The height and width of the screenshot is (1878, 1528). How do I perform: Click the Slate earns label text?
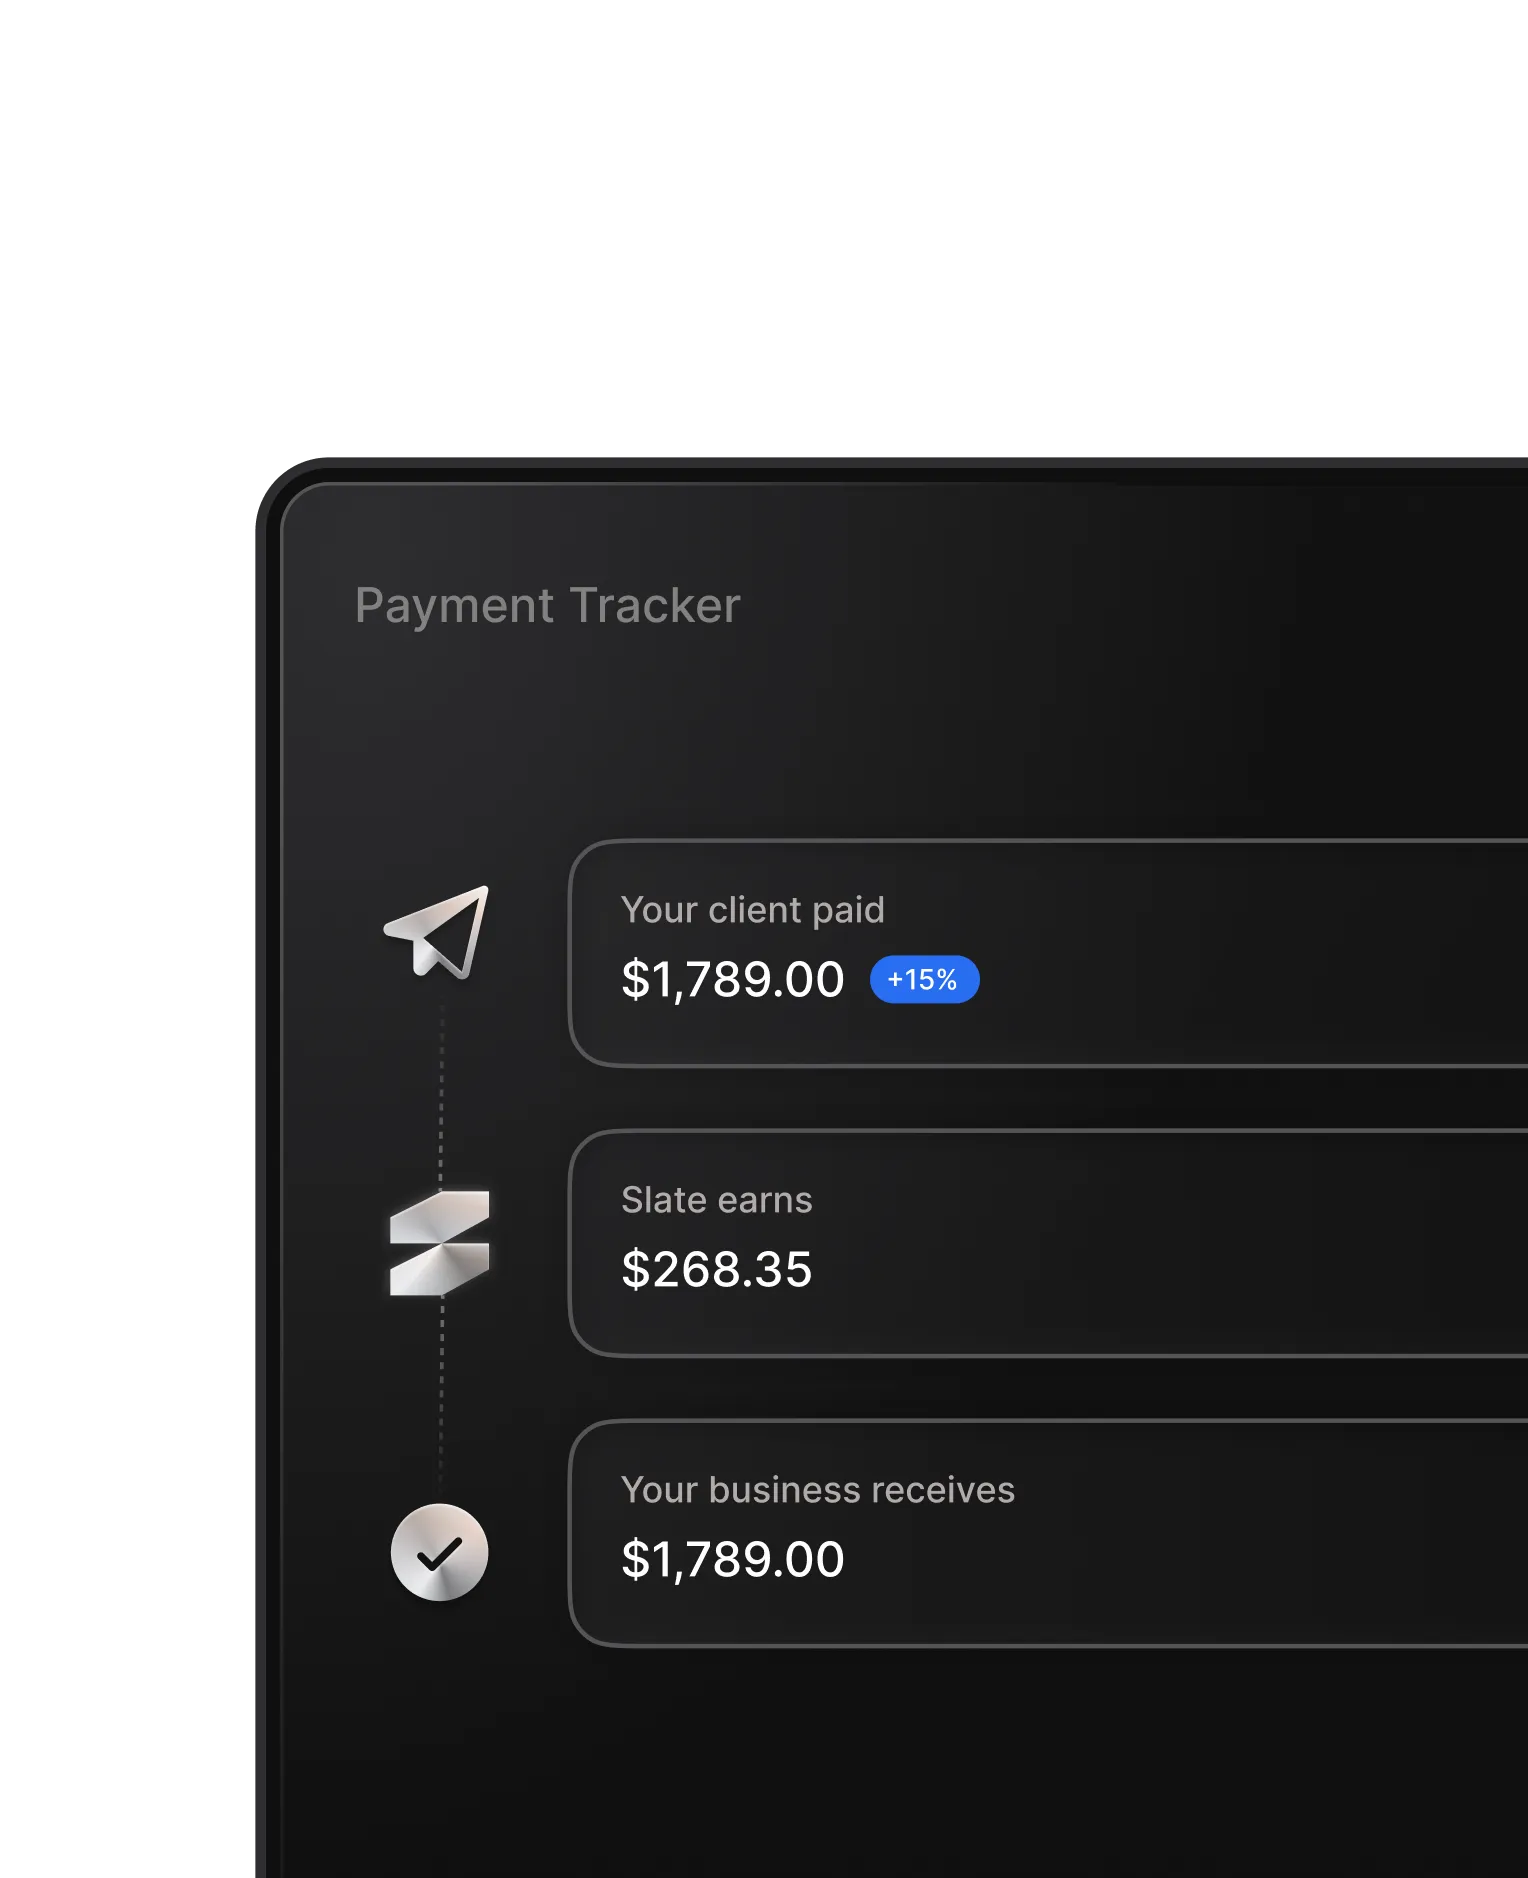[x=717, y=1200]
